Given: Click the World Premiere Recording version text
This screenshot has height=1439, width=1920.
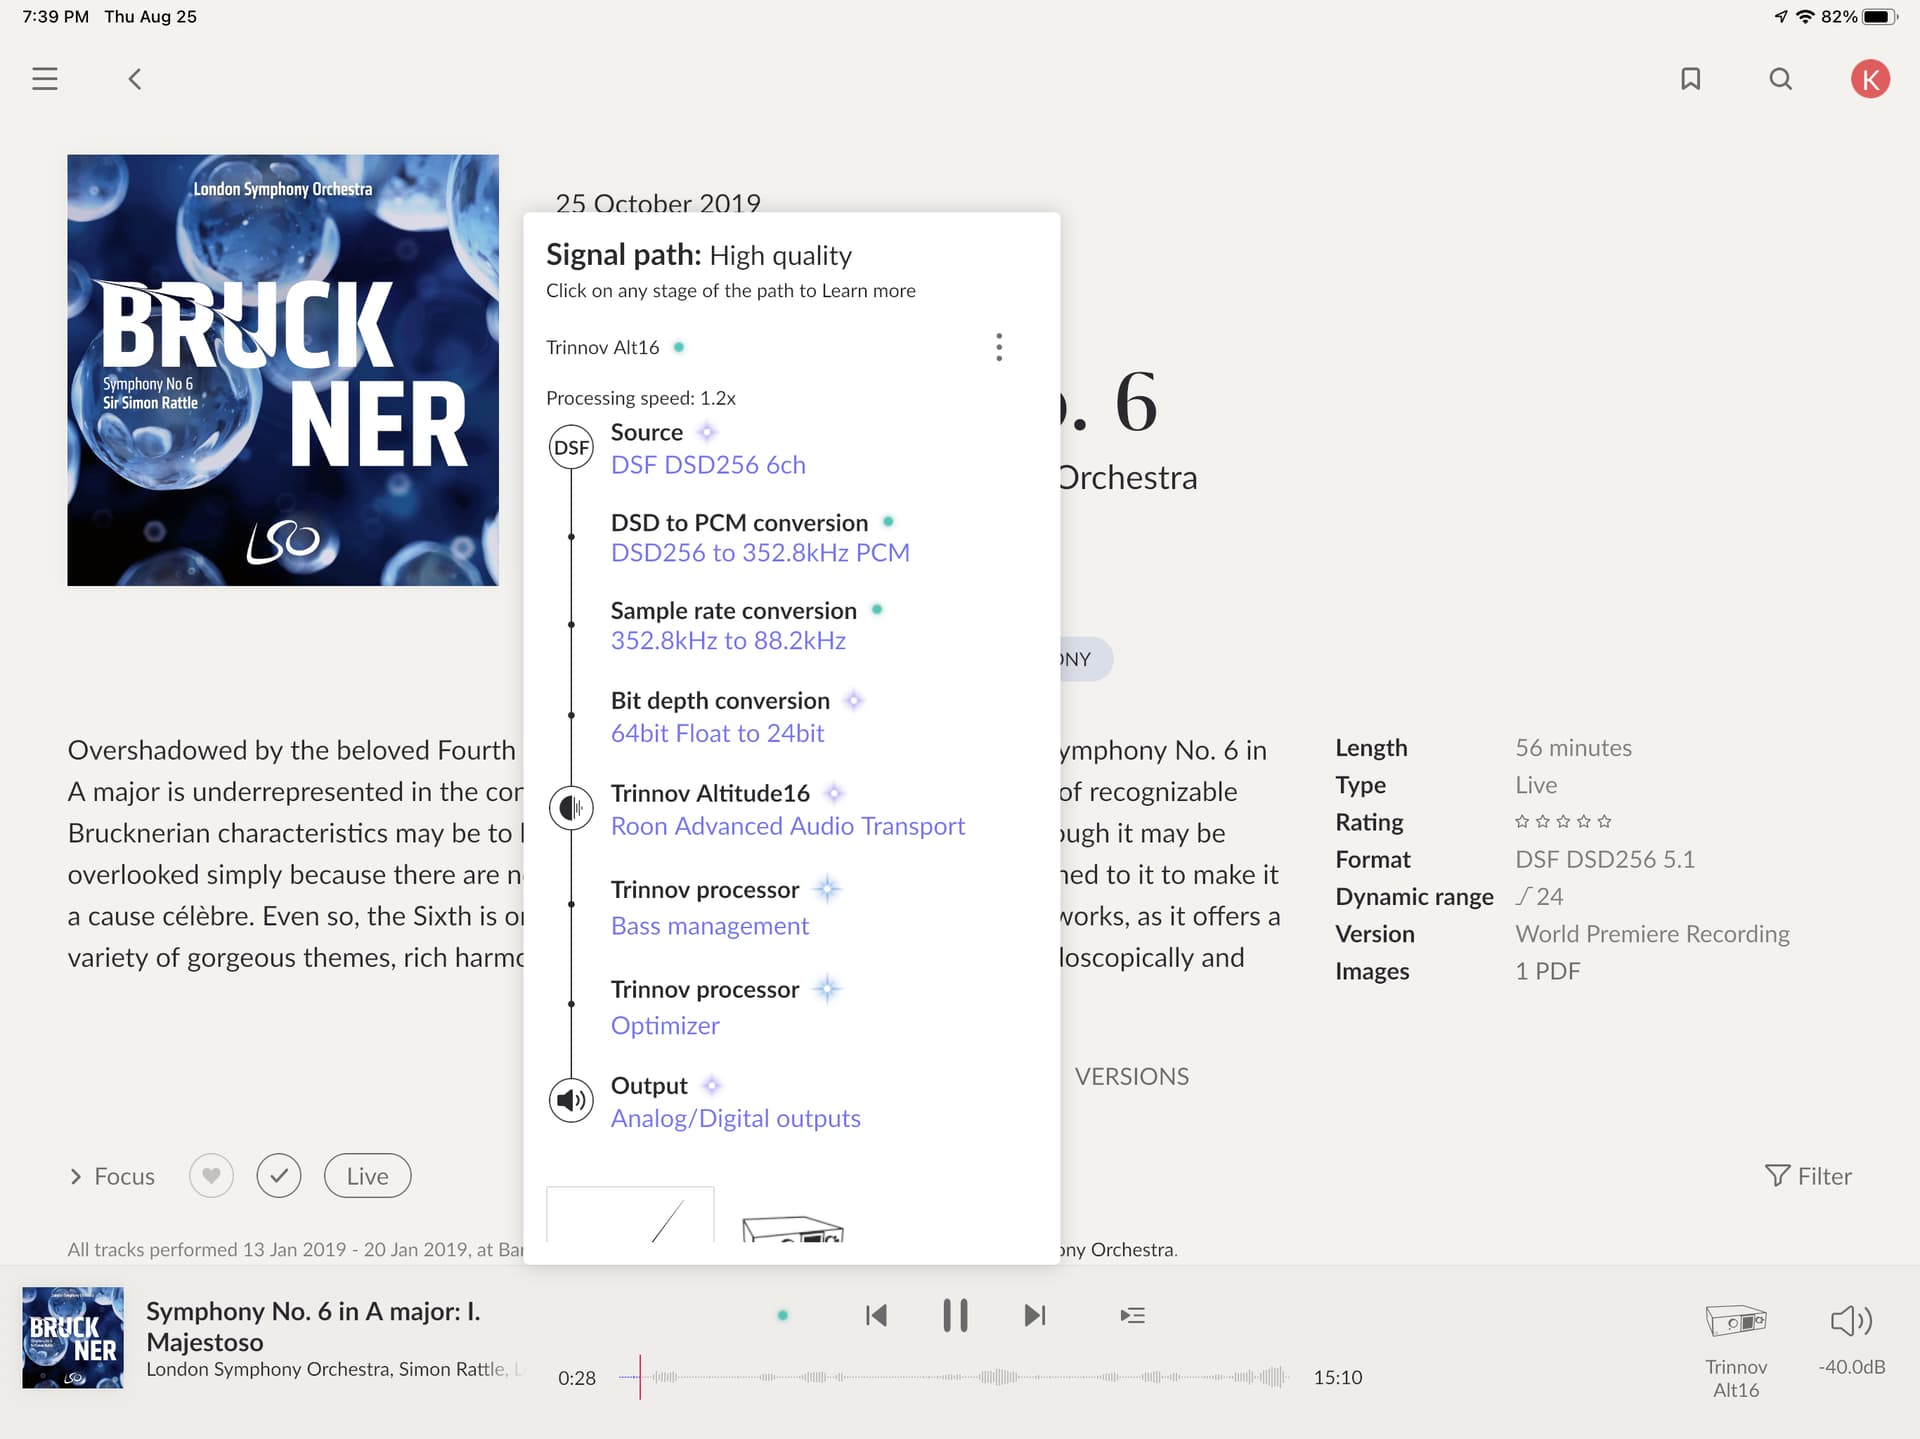Looking at the screenshot, I should click(1652, 934).
